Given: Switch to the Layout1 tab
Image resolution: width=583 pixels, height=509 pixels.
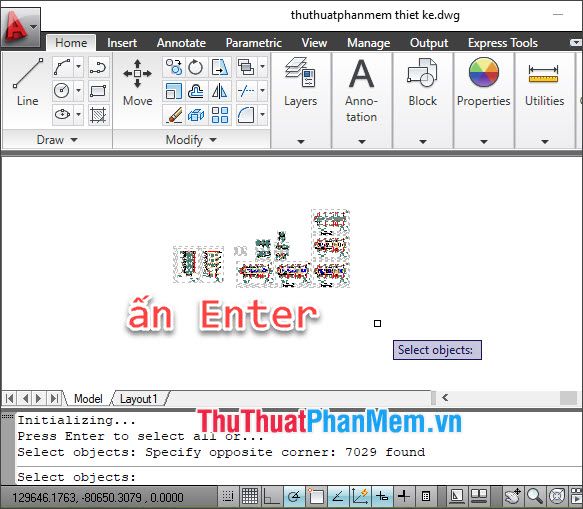Looking at the screenshot, I should pyautogui.click(x=139, y=399).
